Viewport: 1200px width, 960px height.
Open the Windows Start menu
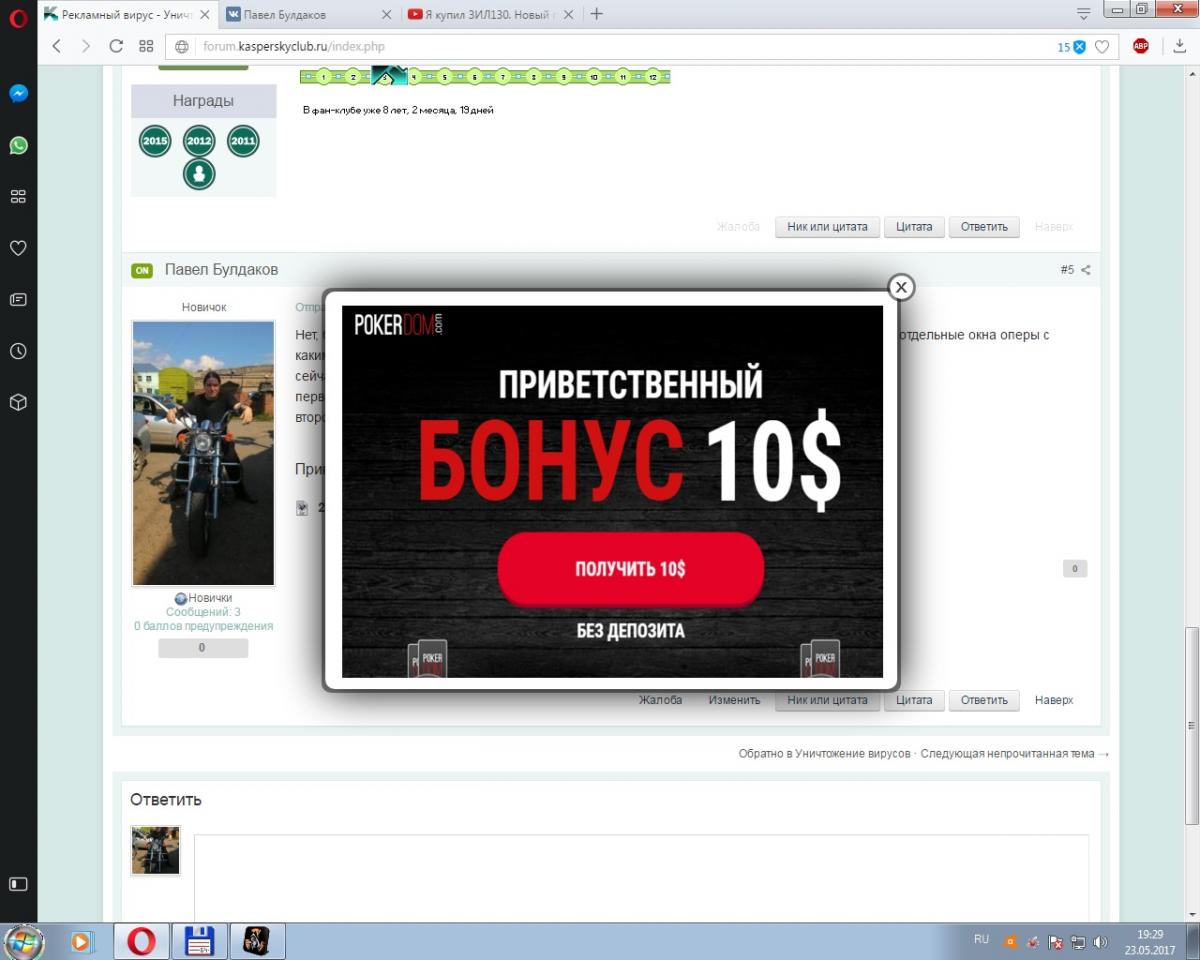(24, 941)
